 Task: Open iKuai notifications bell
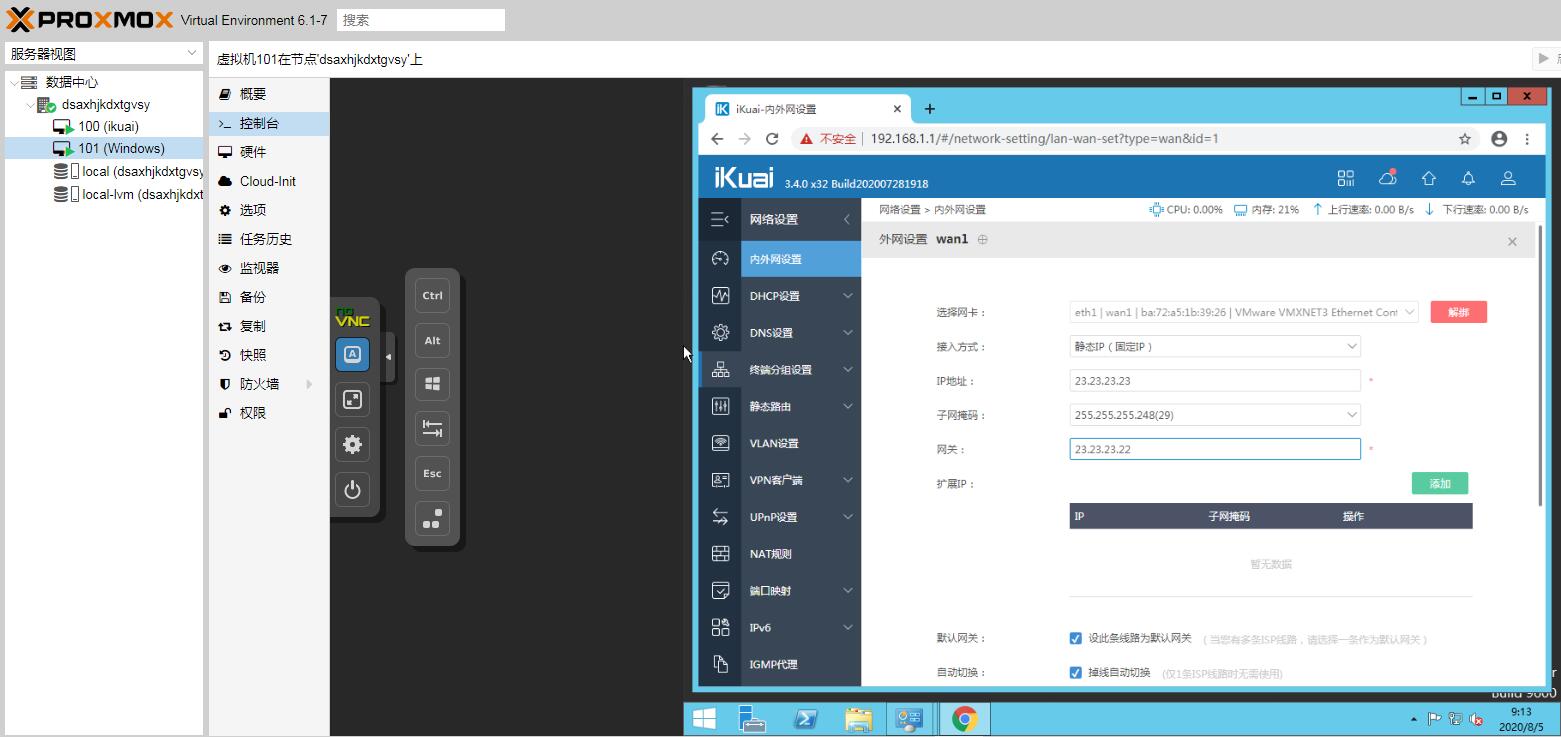pyautogui.click(x=1468, y=178)
